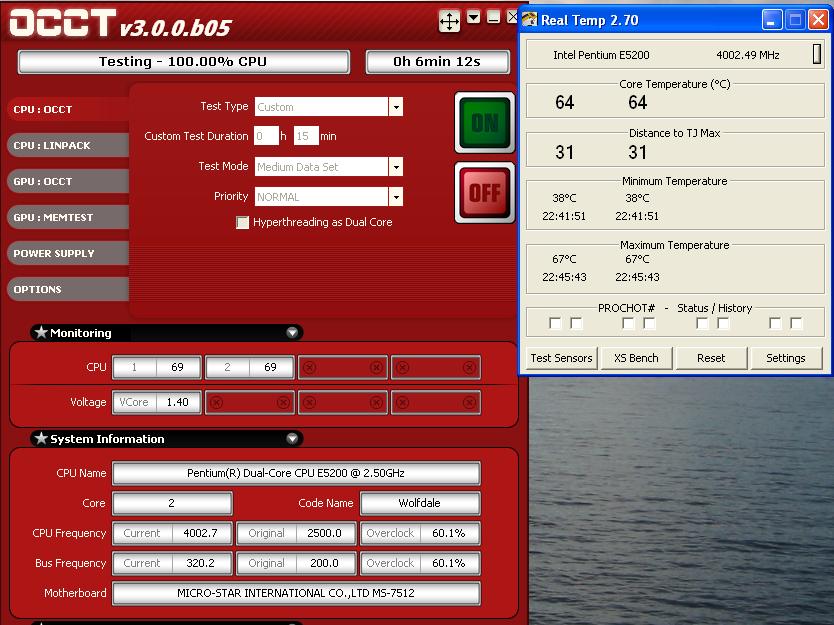Click the green ON start button
Image resolution: width=834 pixels, height=625 pixels.
point(485,123)
